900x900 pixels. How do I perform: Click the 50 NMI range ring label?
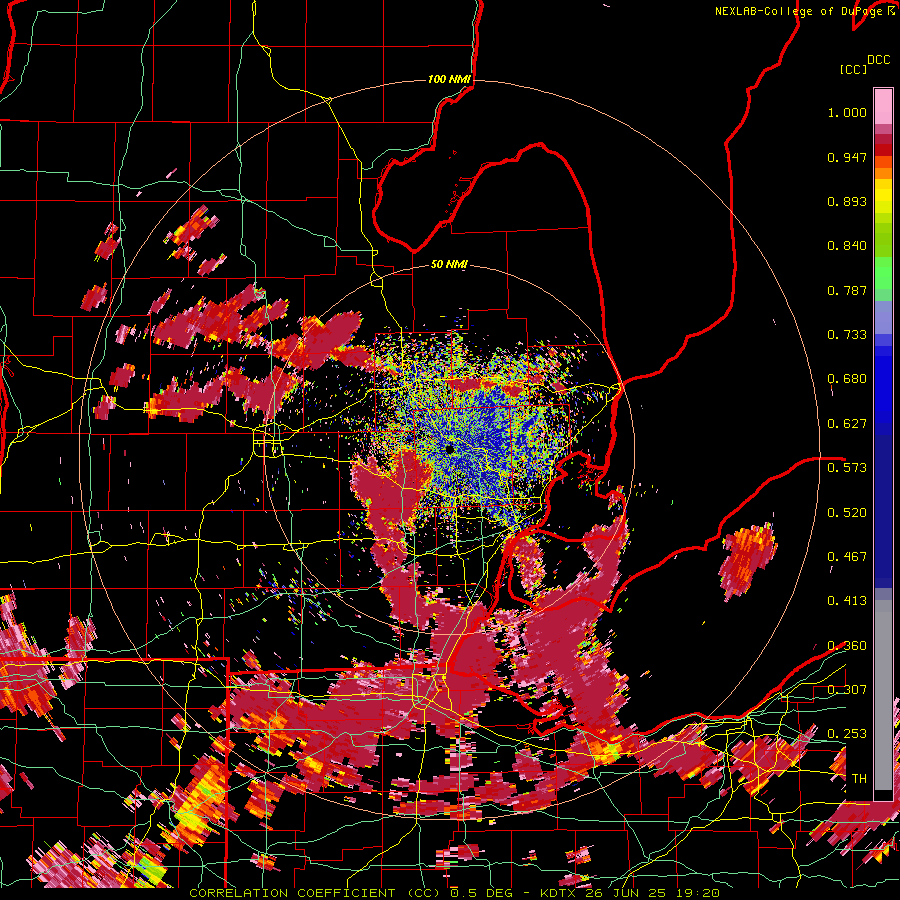click(449, 264)
